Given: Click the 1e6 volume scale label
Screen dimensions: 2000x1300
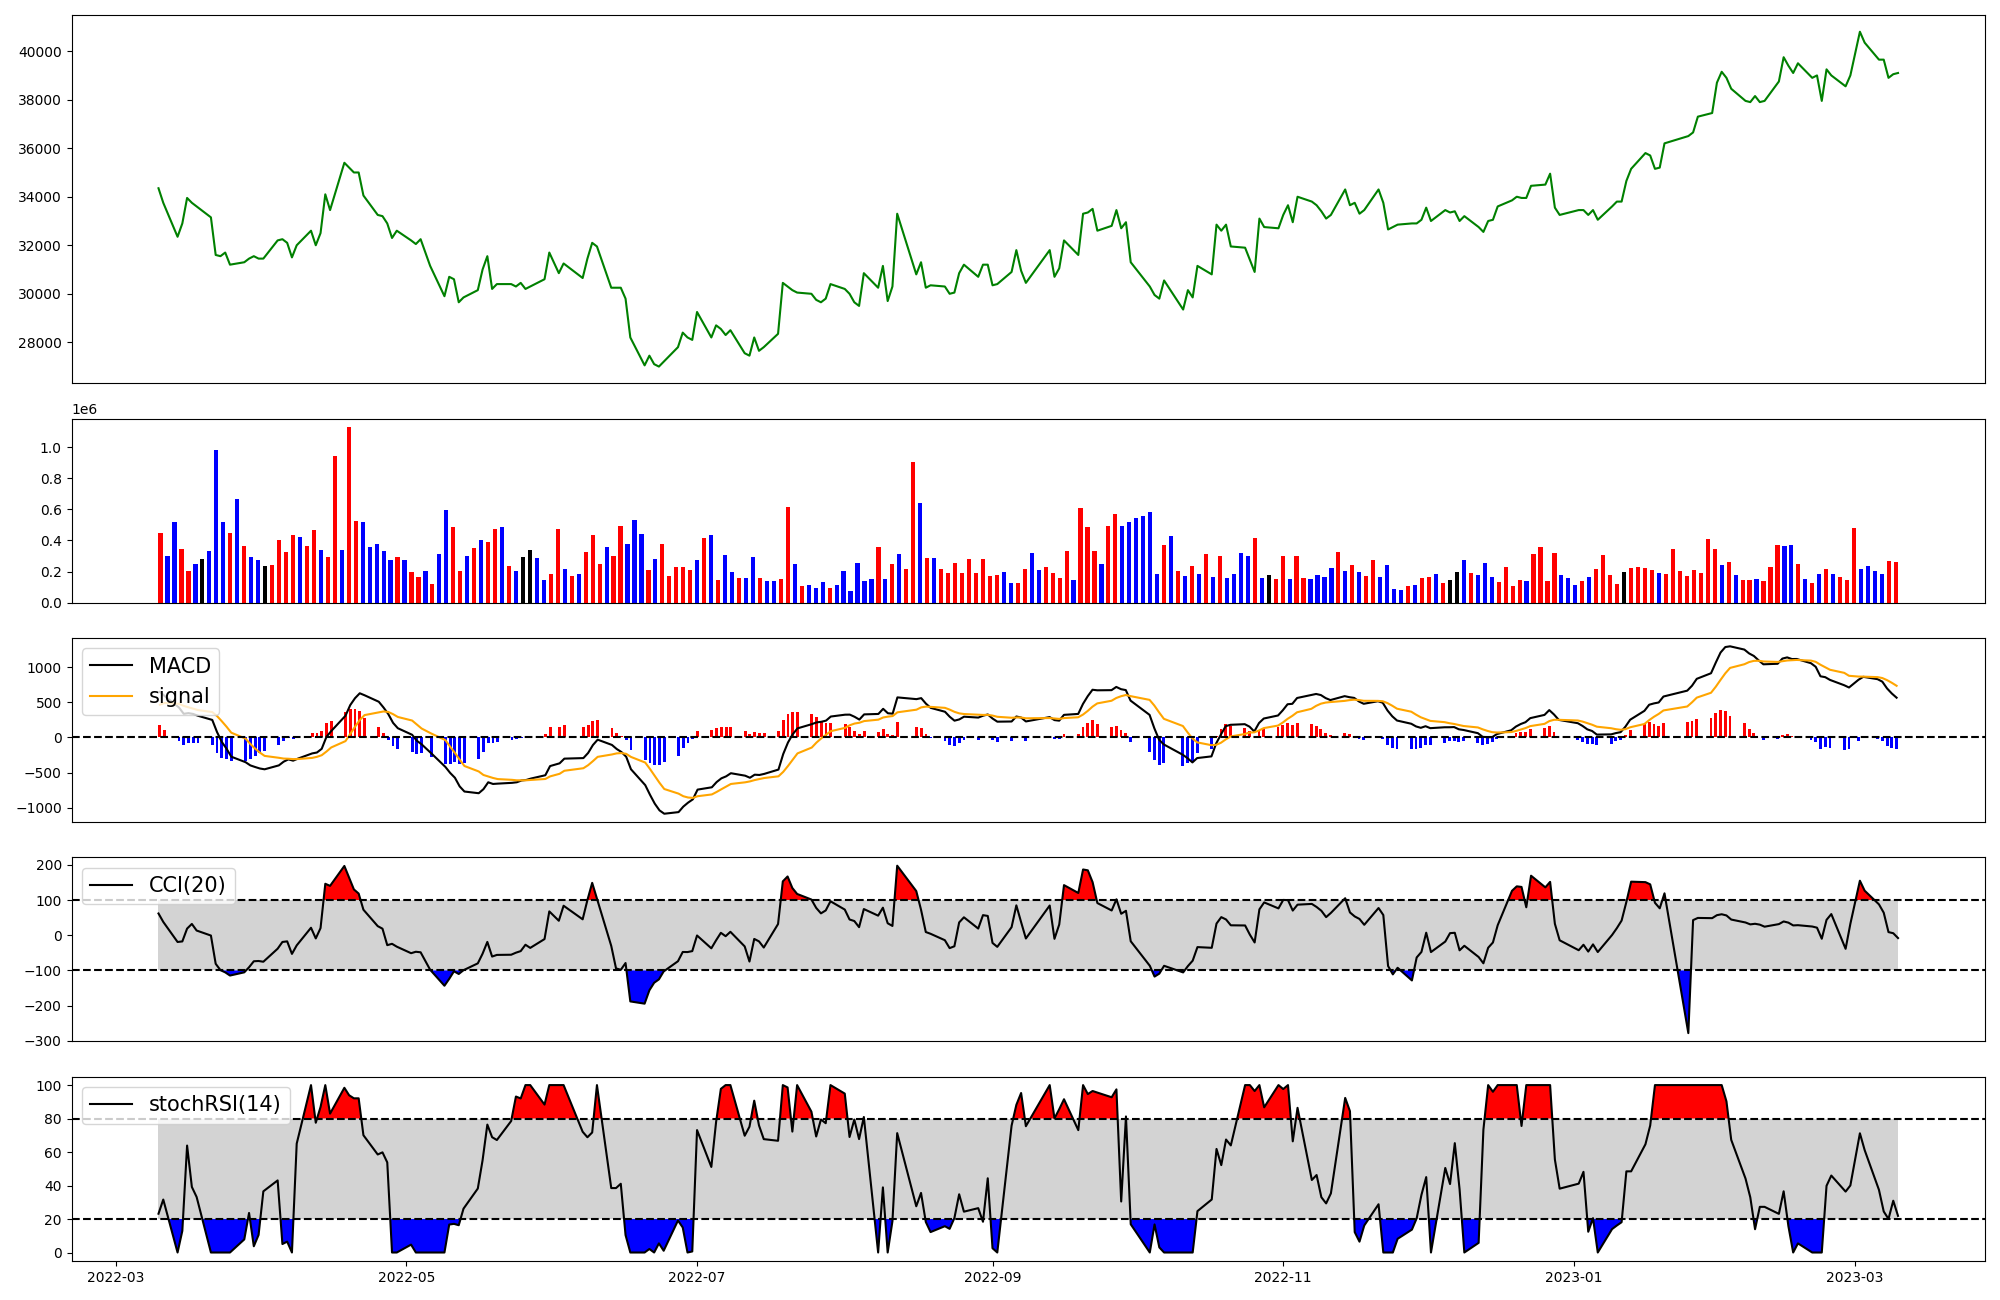Looking at the screenshot, I should pyautogui.click(x=84, y=410).
